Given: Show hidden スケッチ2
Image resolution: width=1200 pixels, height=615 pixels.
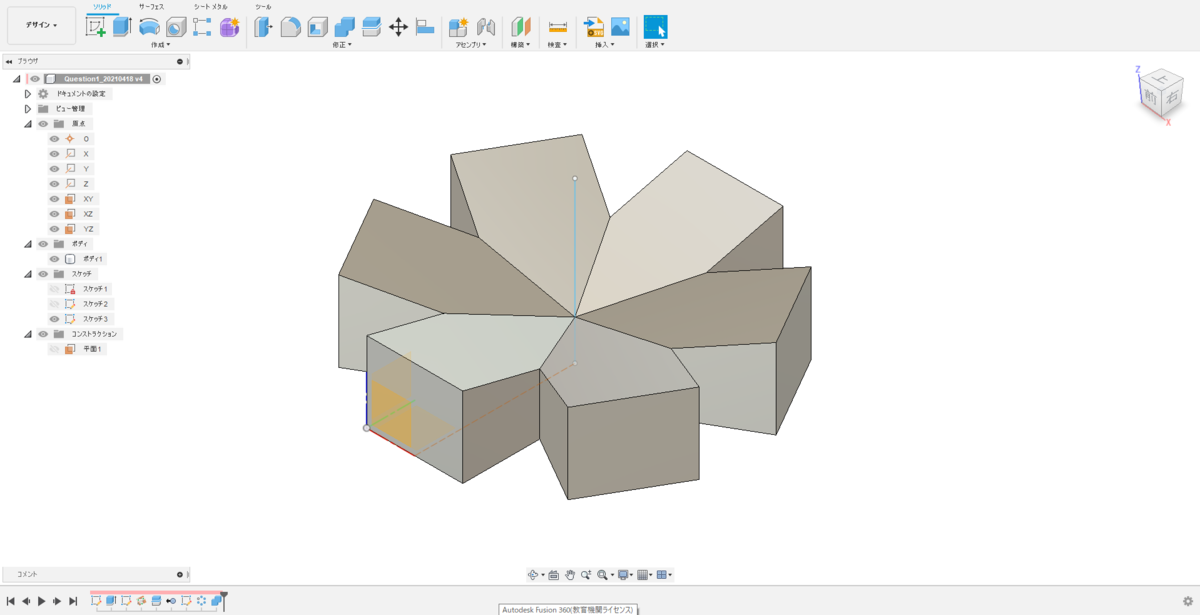Looking at the screenshot, I should click(x=55, y=304).
